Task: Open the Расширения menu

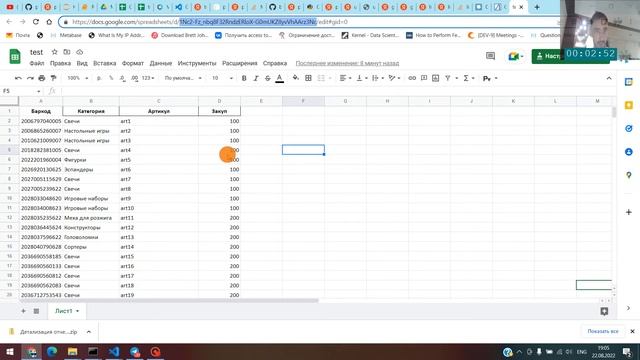Action: [240, 63]
